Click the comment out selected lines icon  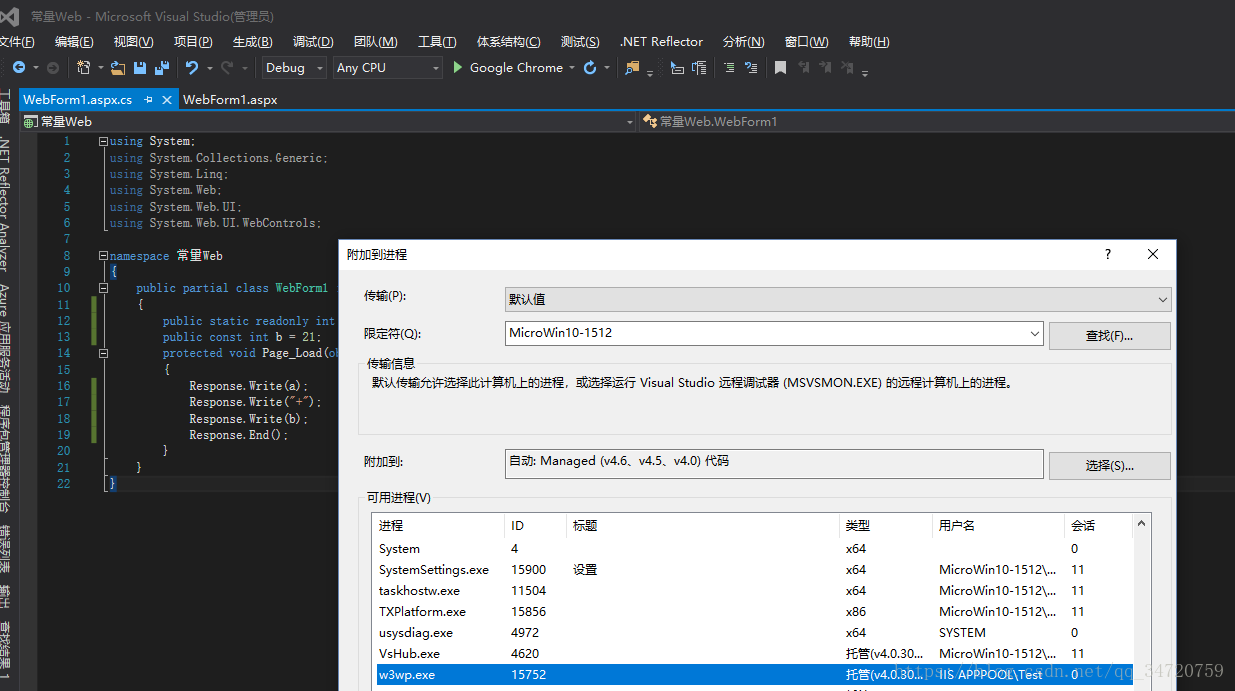tap(729, 67)
